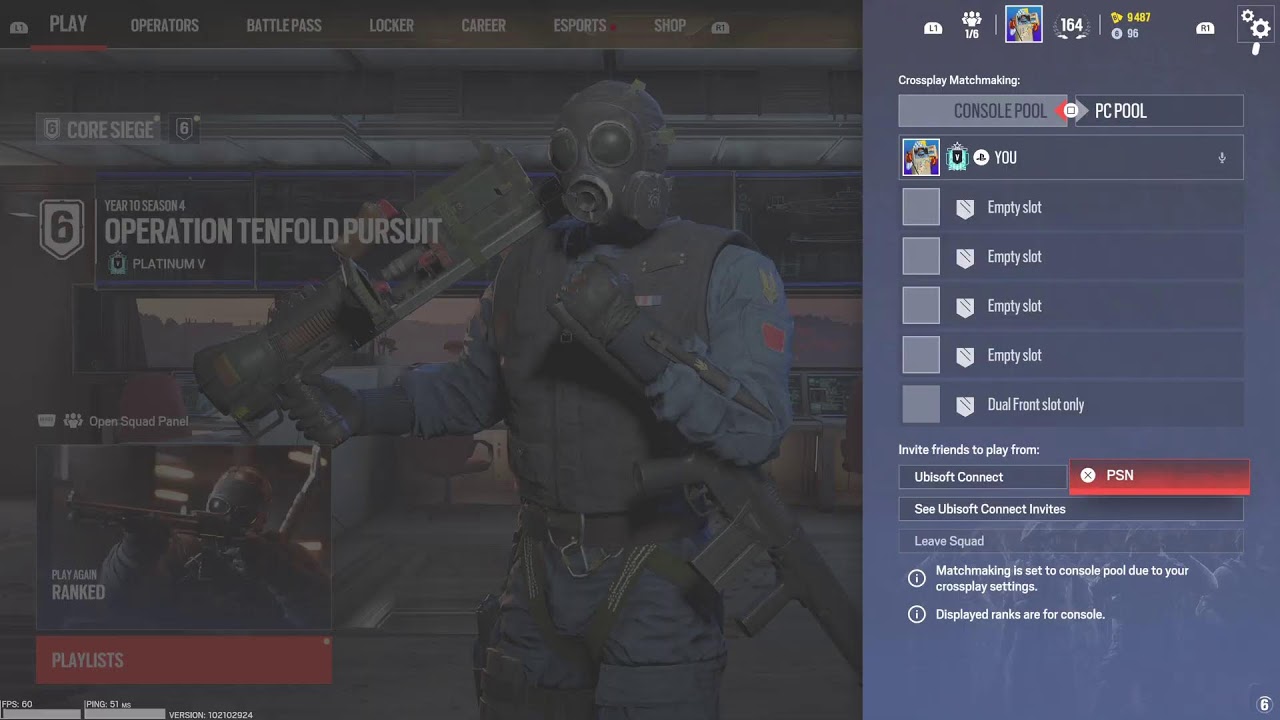Click the Ubisoft Connect invite button
The width and height of the screenshot is (1280, 720).
pos(983,477)
